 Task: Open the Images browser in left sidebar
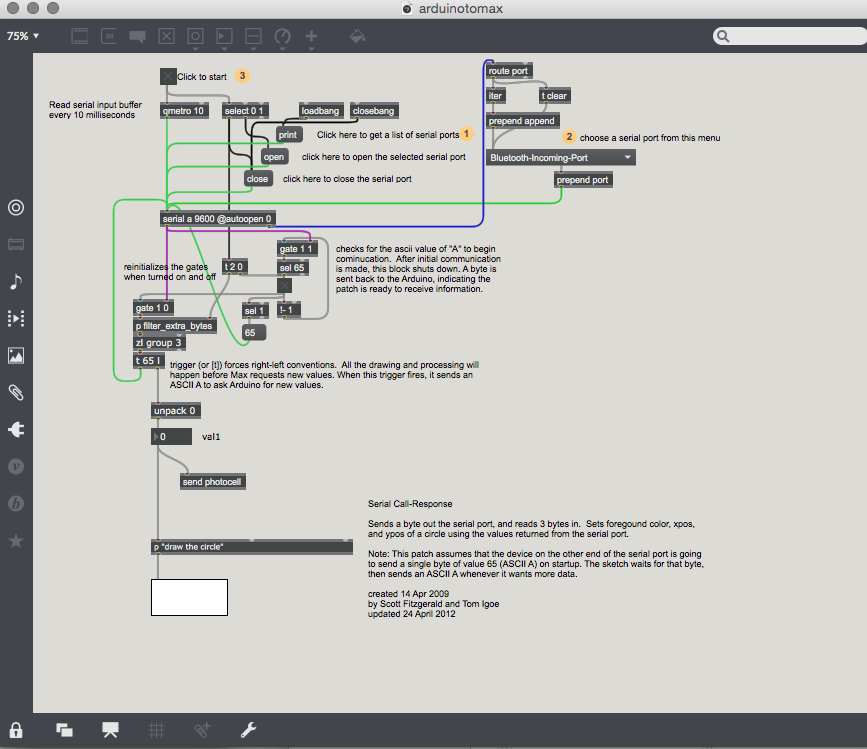click(16, 355)
